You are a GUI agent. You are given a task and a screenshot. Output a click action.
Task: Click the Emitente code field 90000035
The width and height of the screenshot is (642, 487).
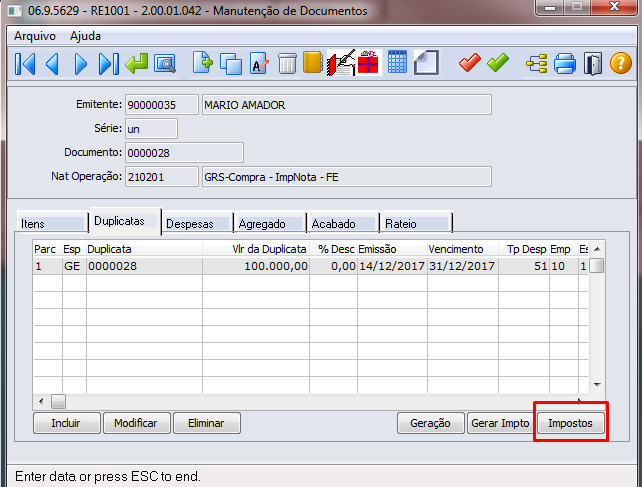[162, 105]
